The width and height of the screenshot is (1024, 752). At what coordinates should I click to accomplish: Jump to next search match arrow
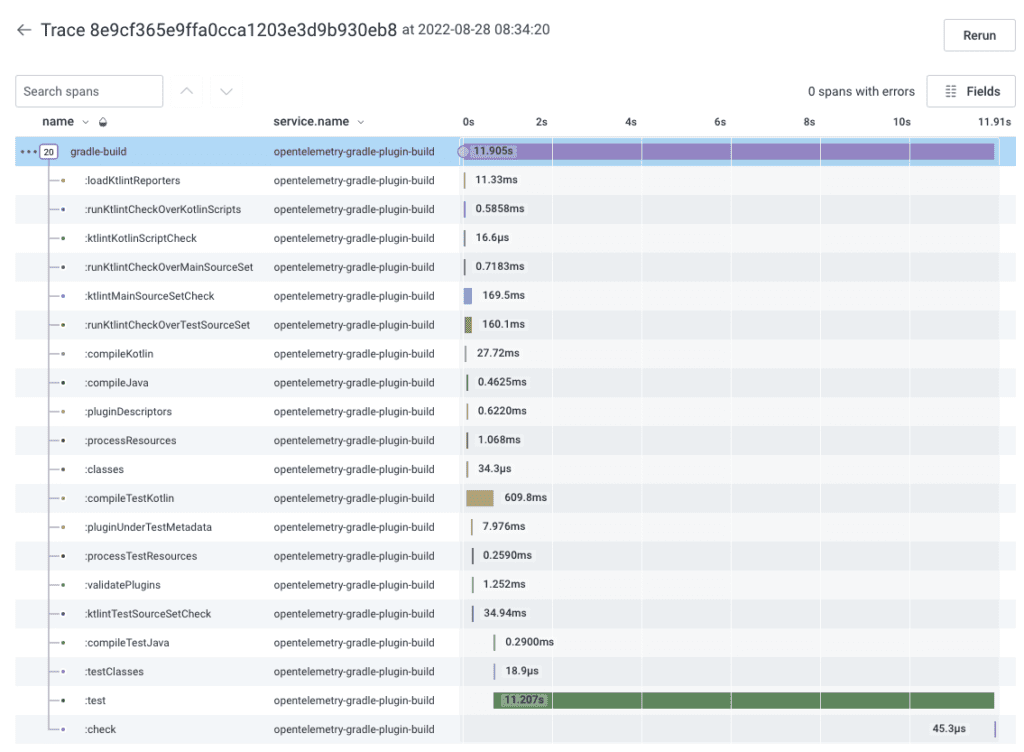(x=226, y=92)
